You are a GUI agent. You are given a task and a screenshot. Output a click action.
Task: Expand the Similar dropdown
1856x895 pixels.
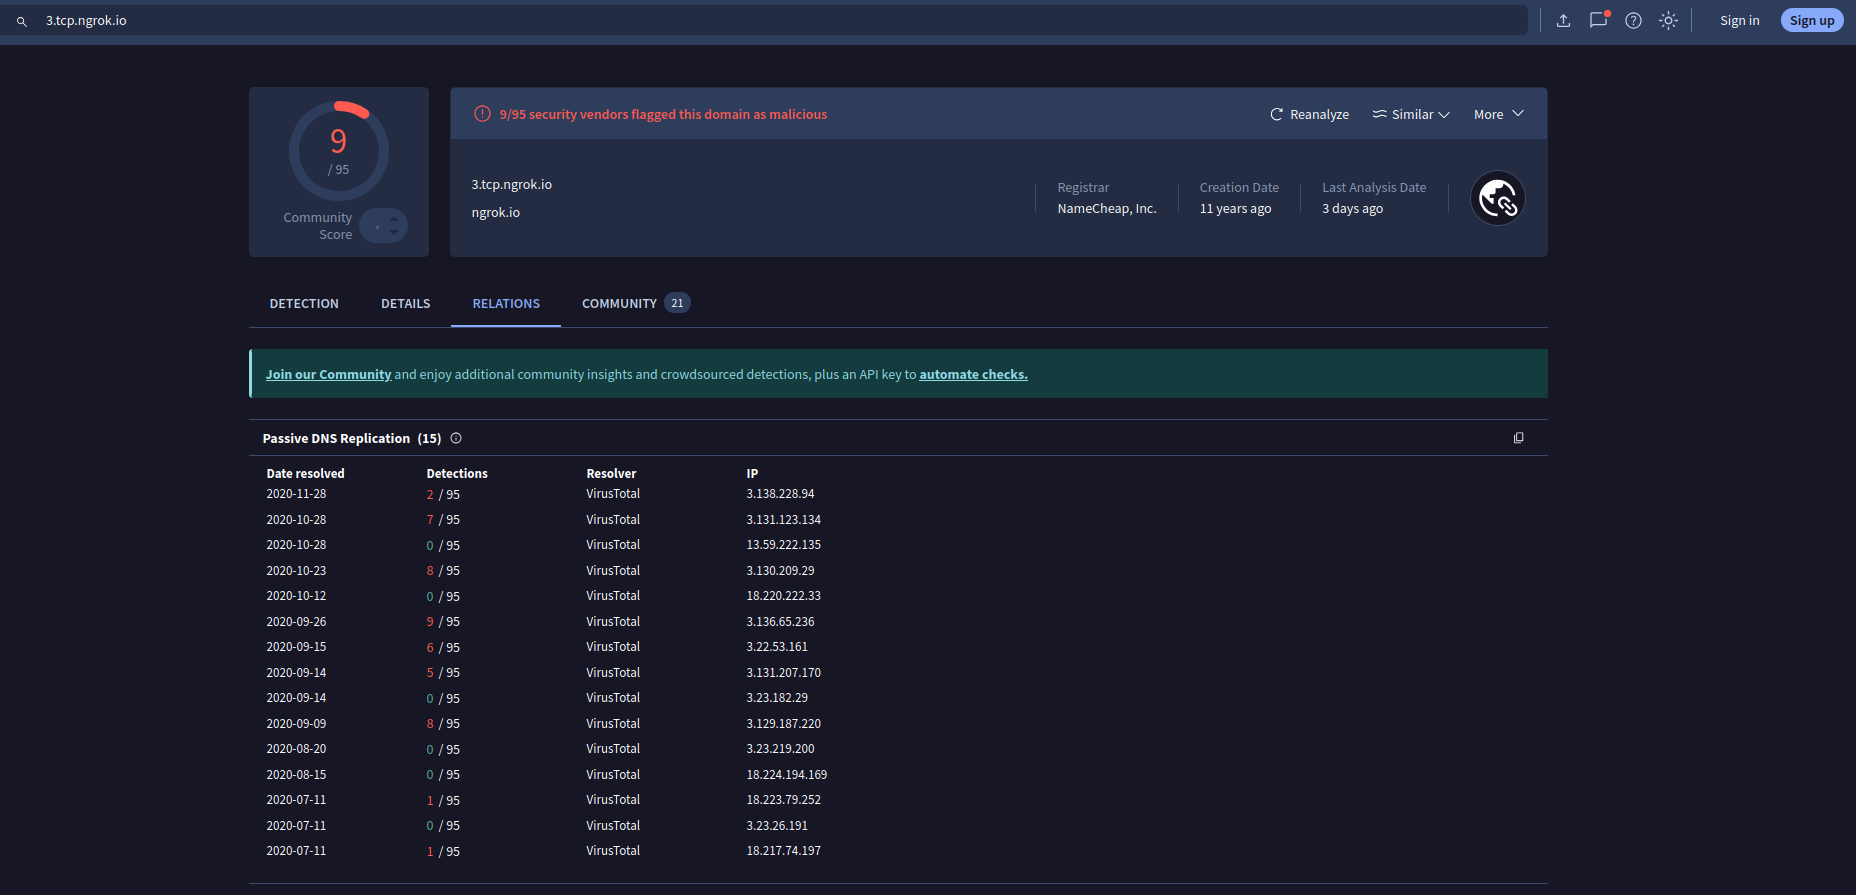click(x=1410, y=115)
